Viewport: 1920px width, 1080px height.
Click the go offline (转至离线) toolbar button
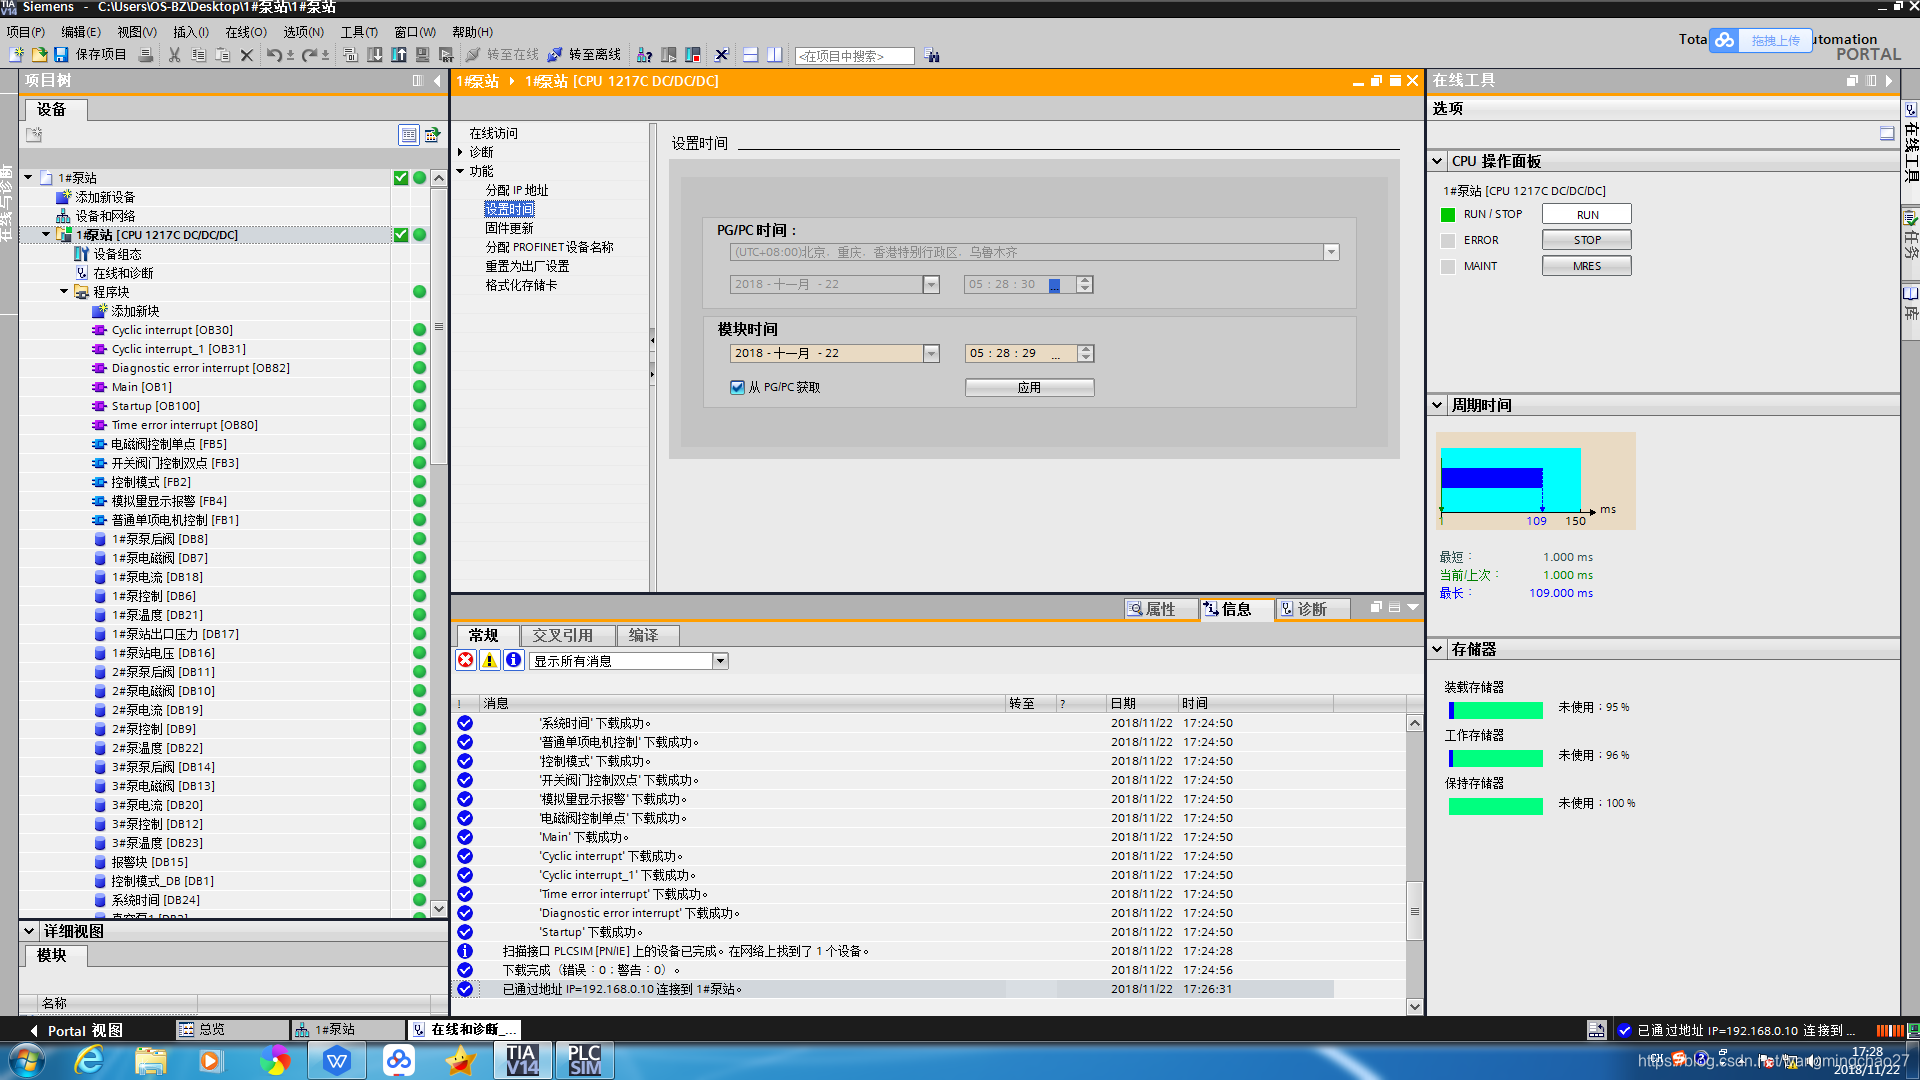585,55
